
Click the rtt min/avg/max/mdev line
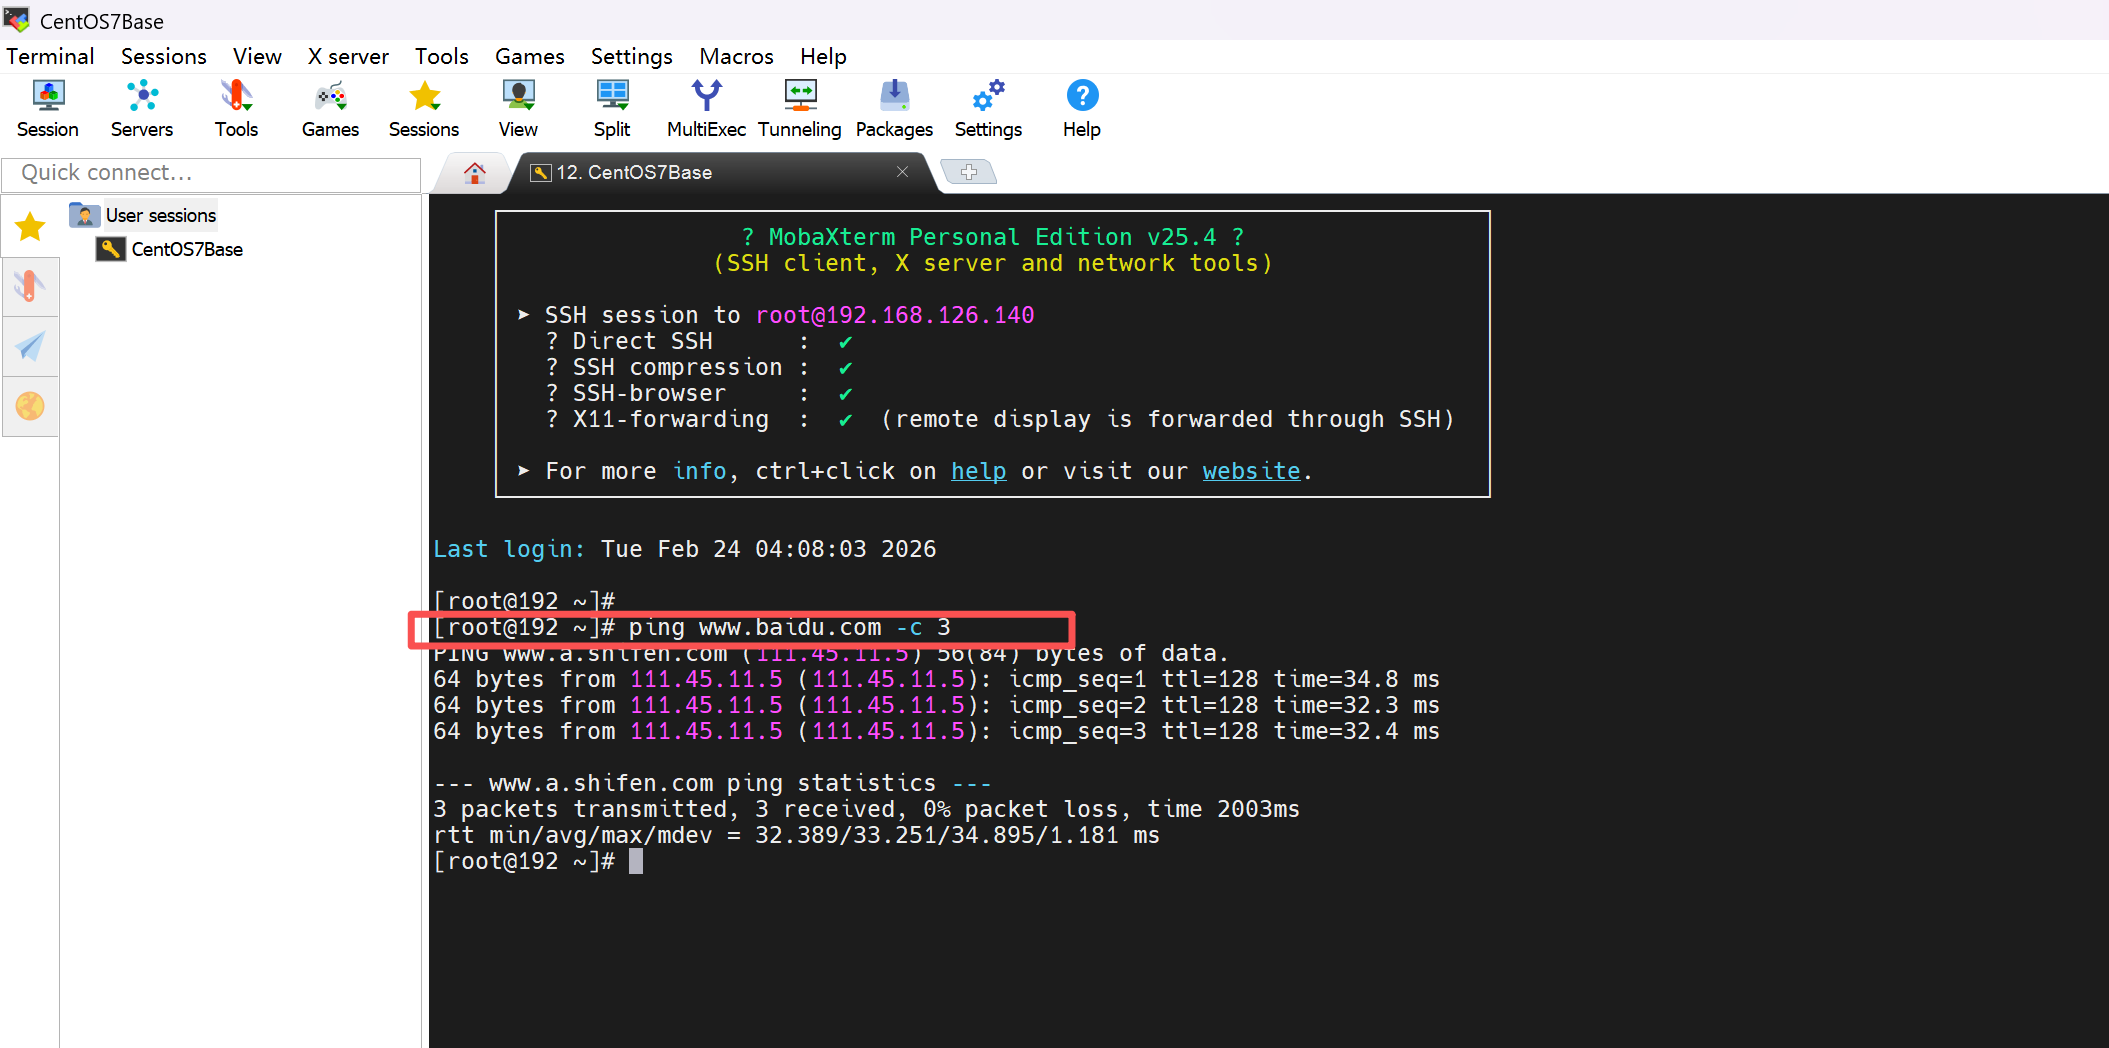(796, 835)
